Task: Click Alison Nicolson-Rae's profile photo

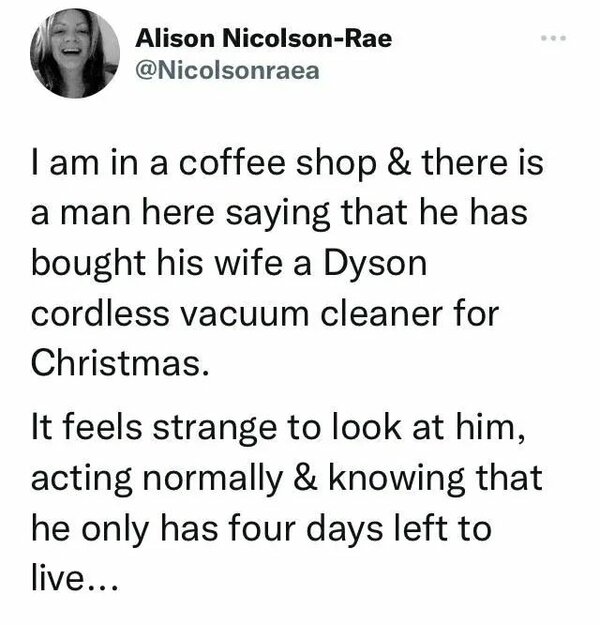Action: [x=75, y=54]
